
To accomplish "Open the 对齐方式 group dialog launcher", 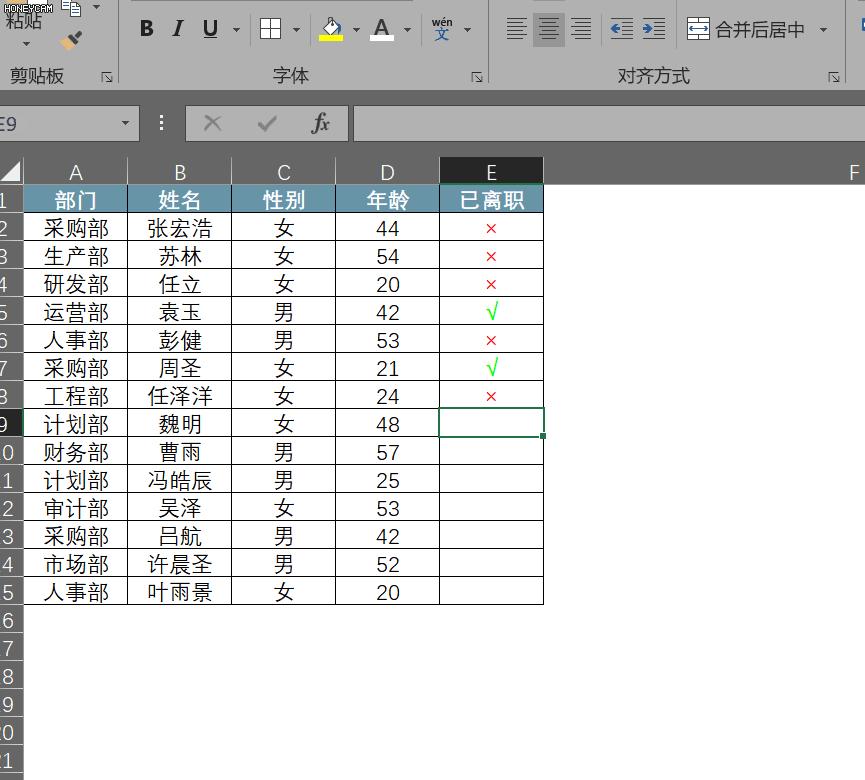I will (x=833, y=75).
